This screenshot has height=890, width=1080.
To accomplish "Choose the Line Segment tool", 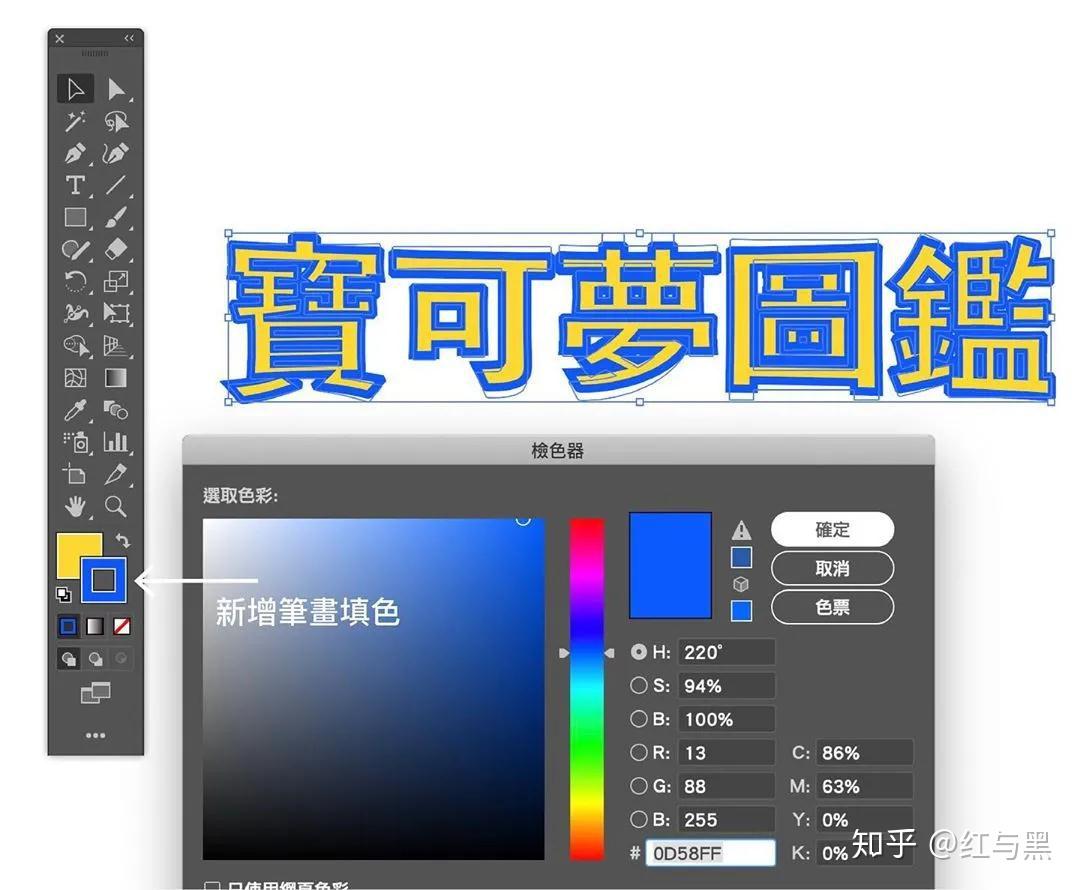I will tap(116, 185).
